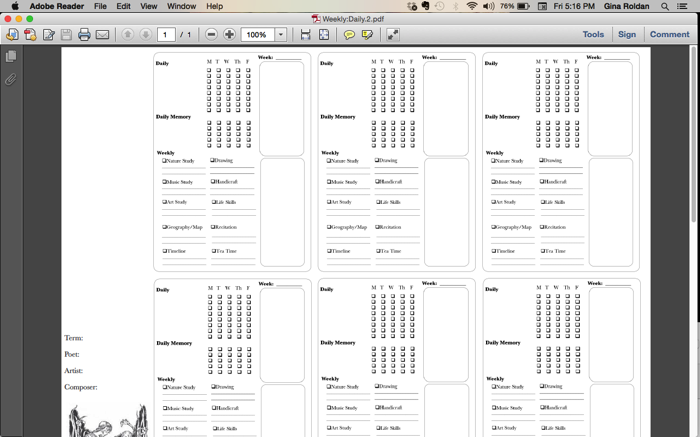Go to previous page arrow
The image size is (700, 437).
128,34
